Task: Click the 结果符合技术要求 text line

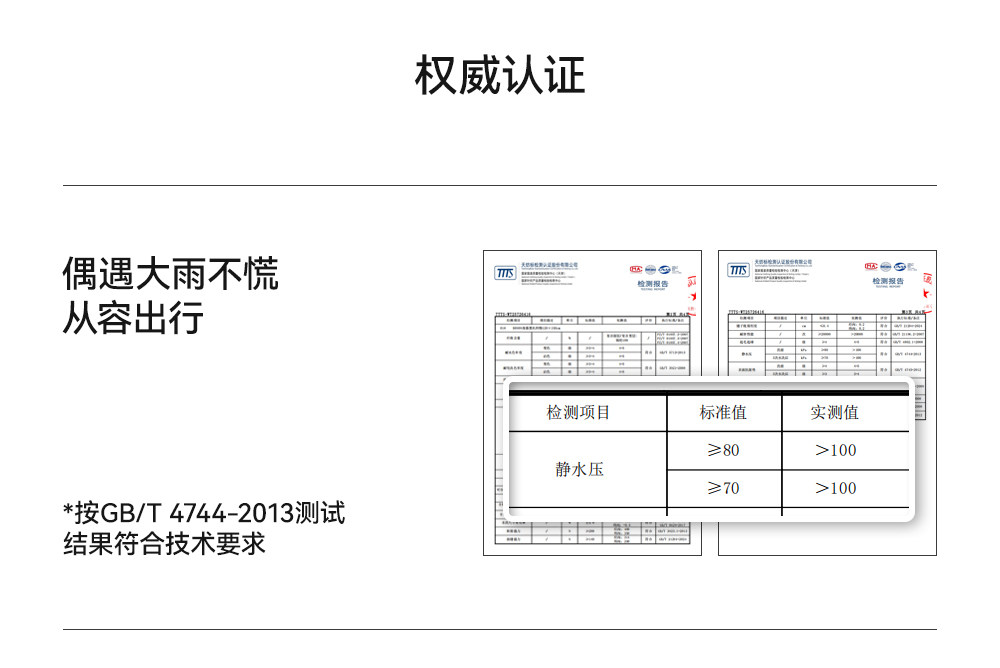Action: (164, 544)
